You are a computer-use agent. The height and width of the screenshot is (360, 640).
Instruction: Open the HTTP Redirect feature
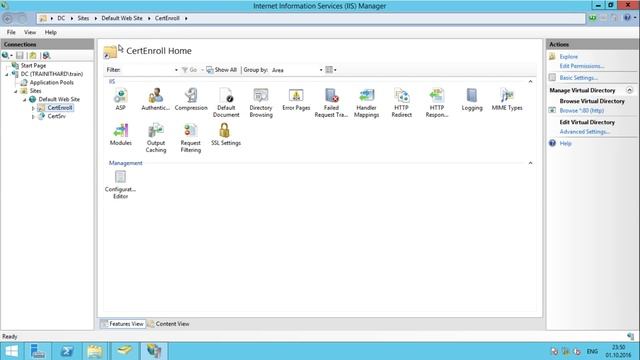coord(401,103)
